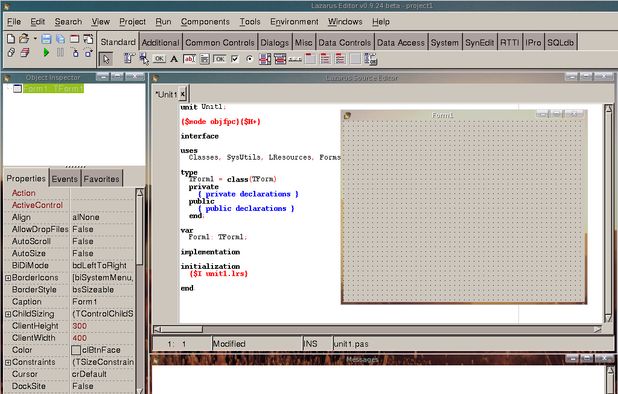Pick the TMemo component icon

tap(204, 59)
